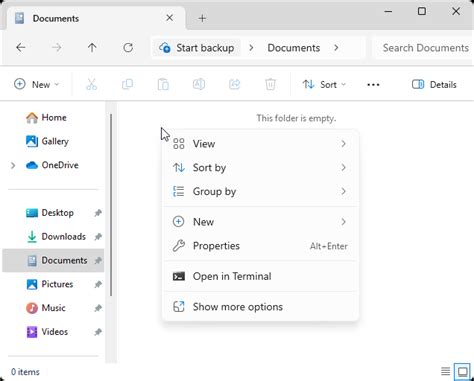Switch to details list view in status bar
Viewport: 474px width, 381px height.
coord(445,371)
